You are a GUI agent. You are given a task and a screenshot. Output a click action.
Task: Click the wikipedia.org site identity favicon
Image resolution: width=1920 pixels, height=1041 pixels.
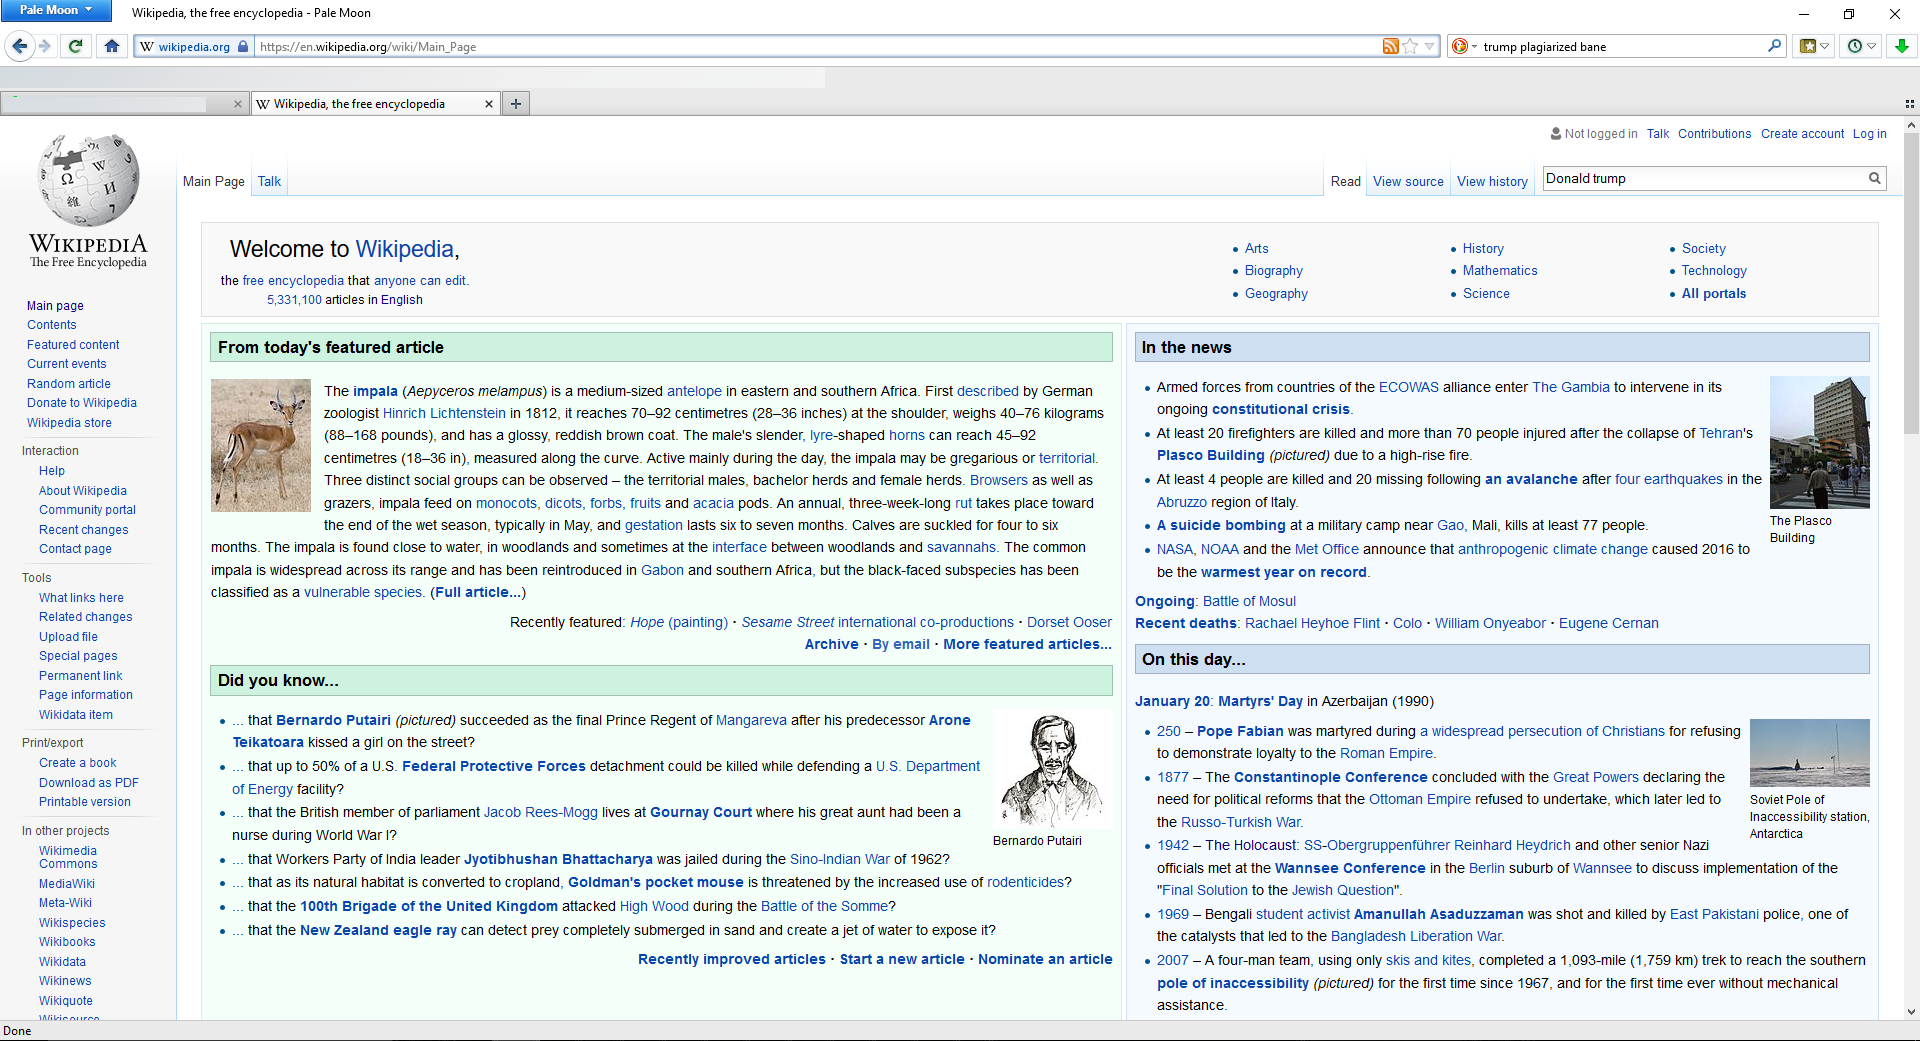click(x=147, y=46)
